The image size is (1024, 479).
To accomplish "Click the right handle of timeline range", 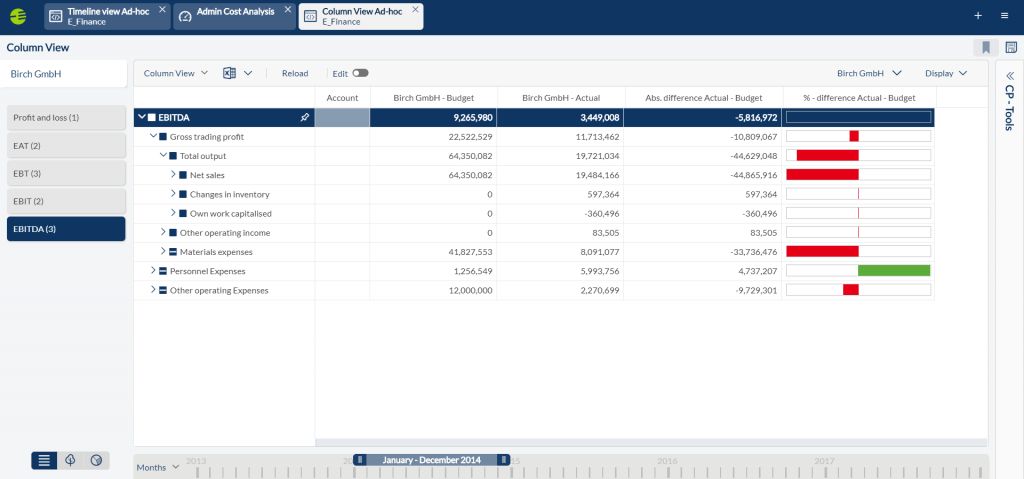I will point(504,460).
